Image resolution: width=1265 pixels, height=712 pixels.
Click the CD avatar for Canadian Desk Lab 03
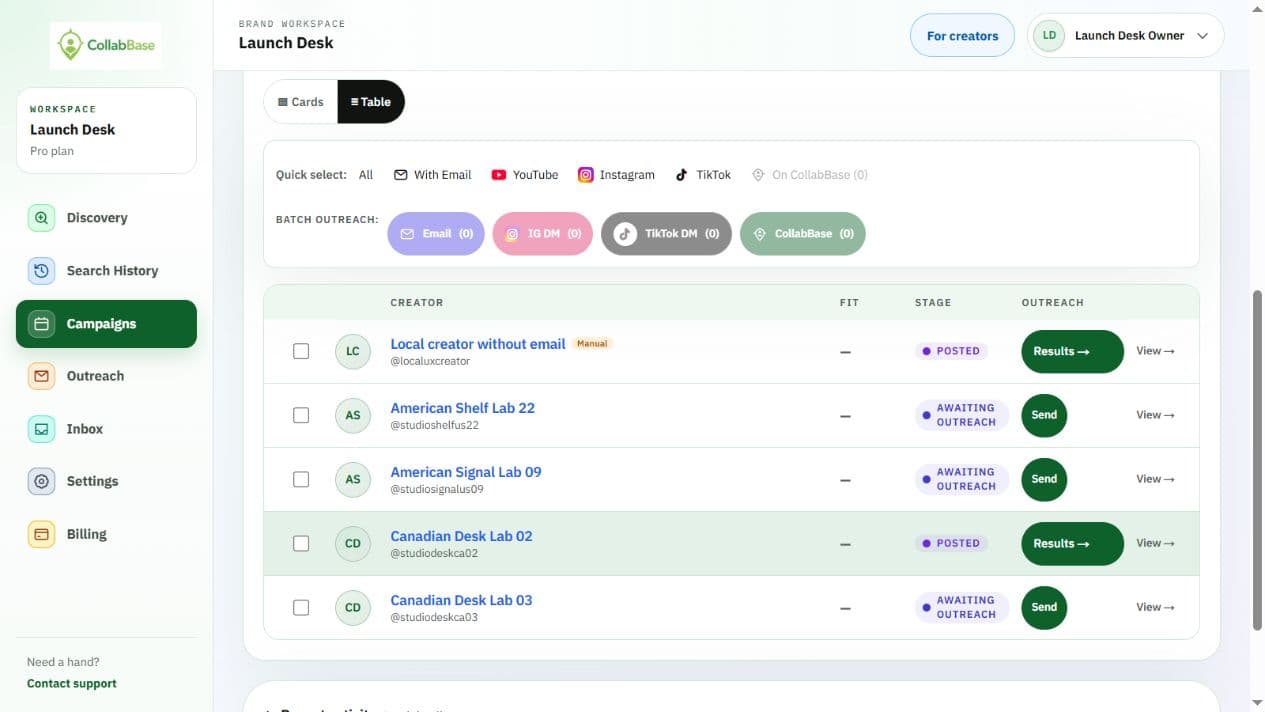[x=353, y=607]
